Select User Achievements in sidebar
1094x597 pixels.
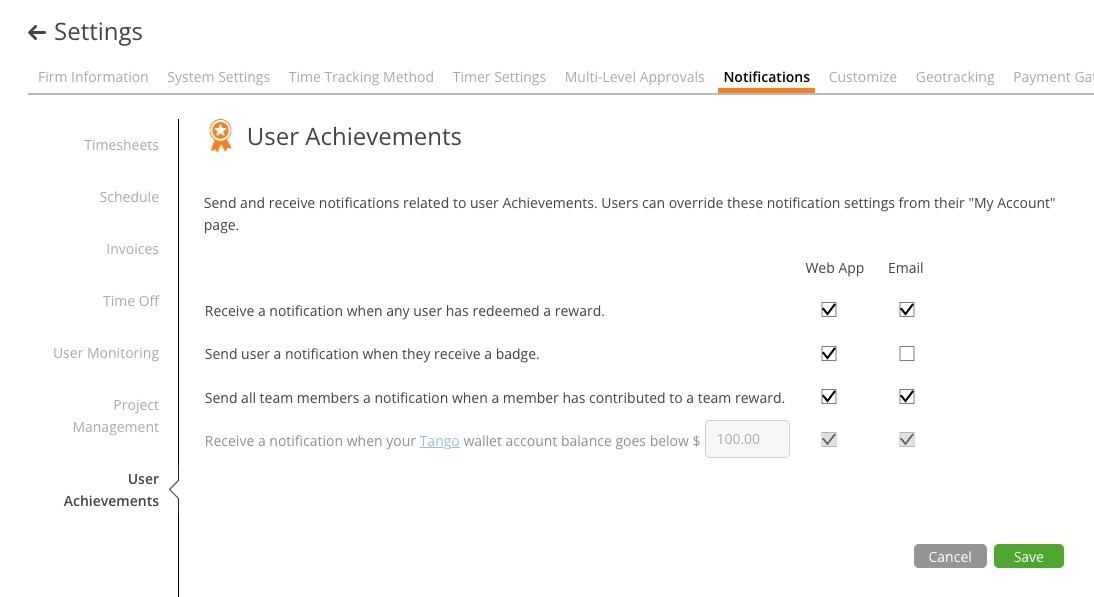(111, 490)
